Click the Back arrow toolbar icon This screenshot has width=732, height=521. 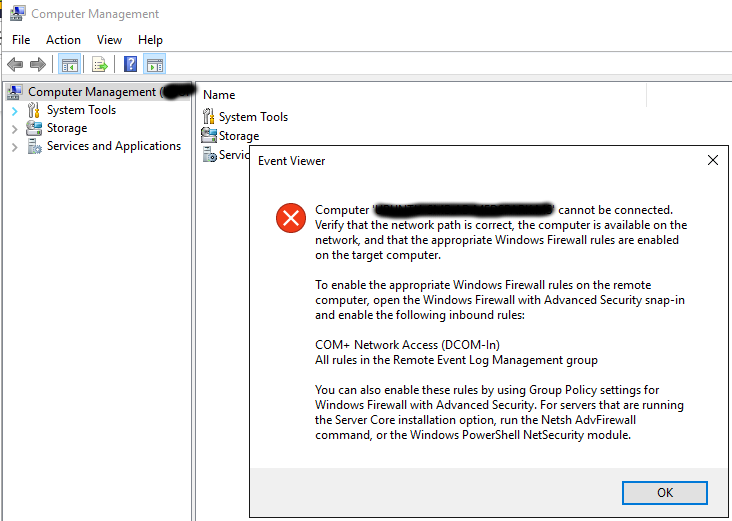tap(15, 64)
